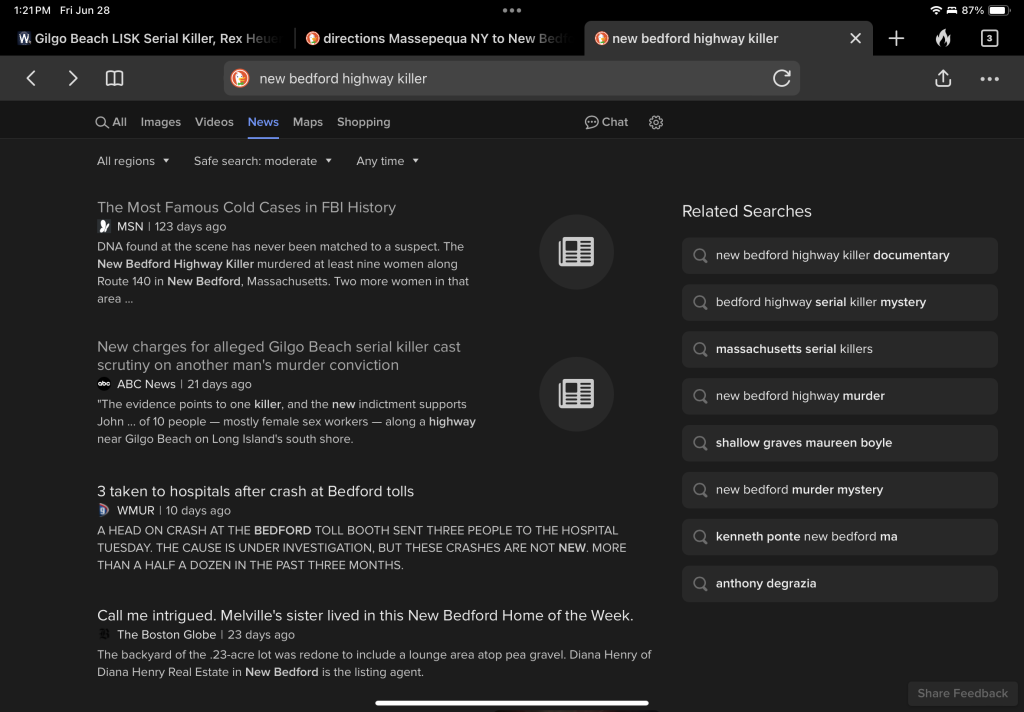Open the share sheet icon
This screenshot has height=712, width=1024.
942,78
